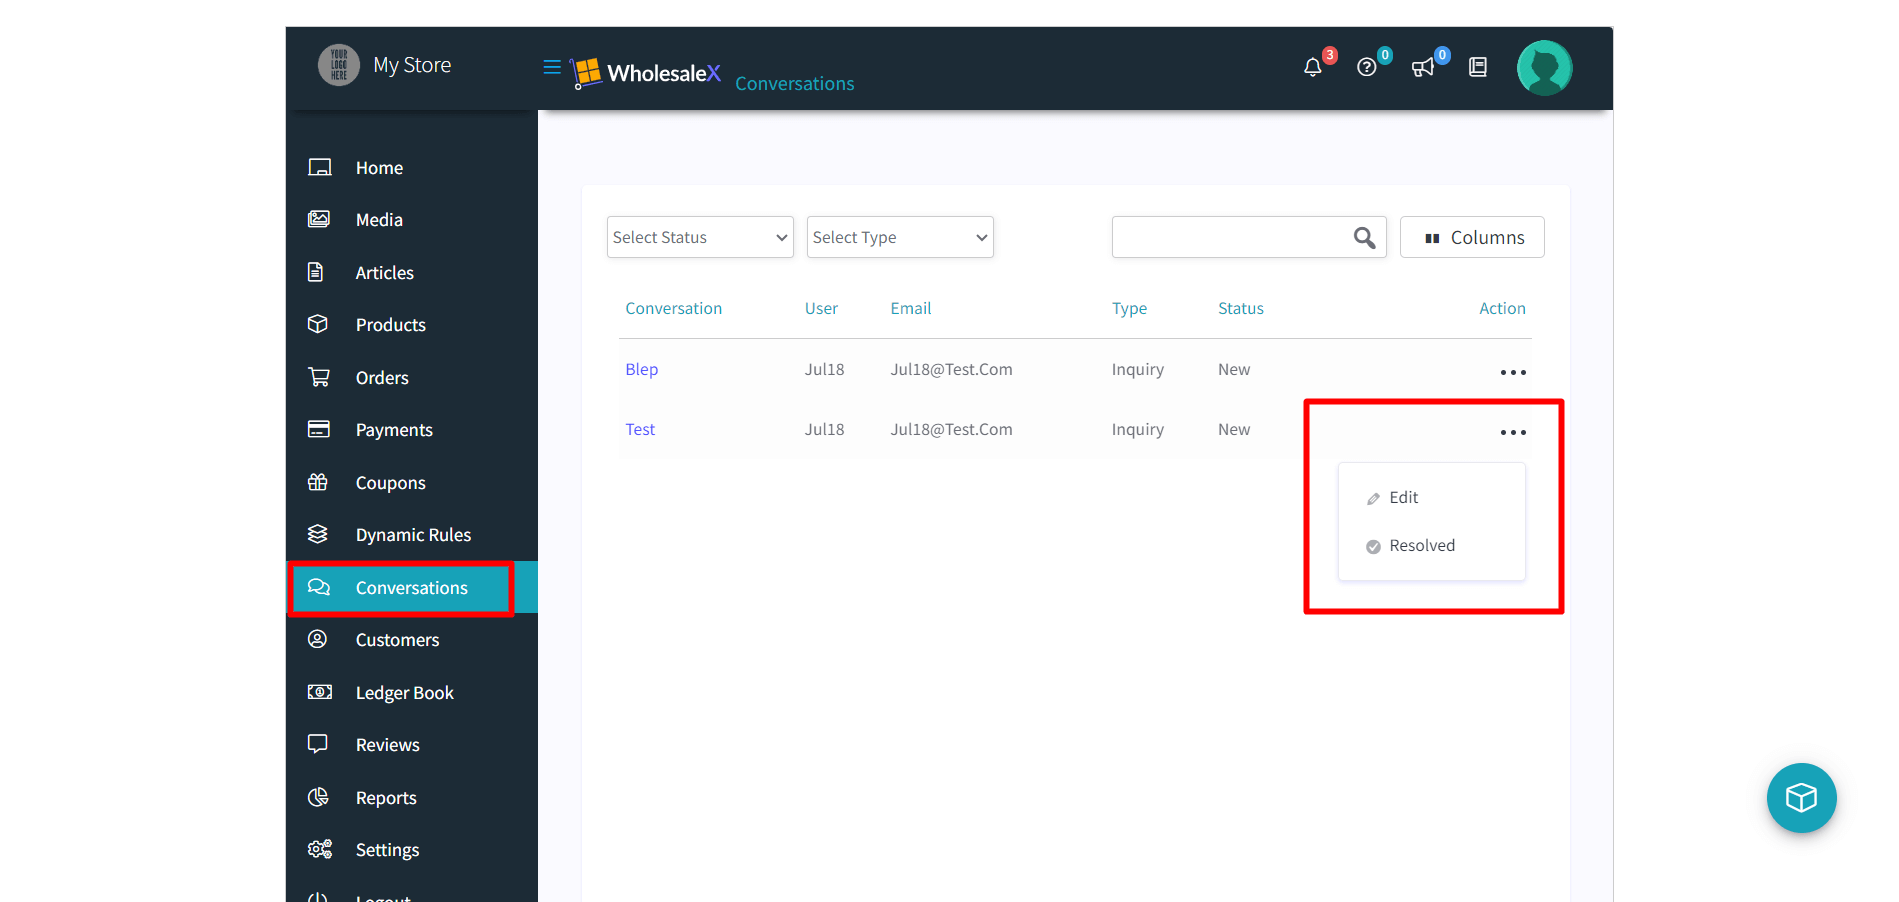Open the Select Status dropdown
This screenshot has height=902, width=1899.
click(x=700, y=237)
